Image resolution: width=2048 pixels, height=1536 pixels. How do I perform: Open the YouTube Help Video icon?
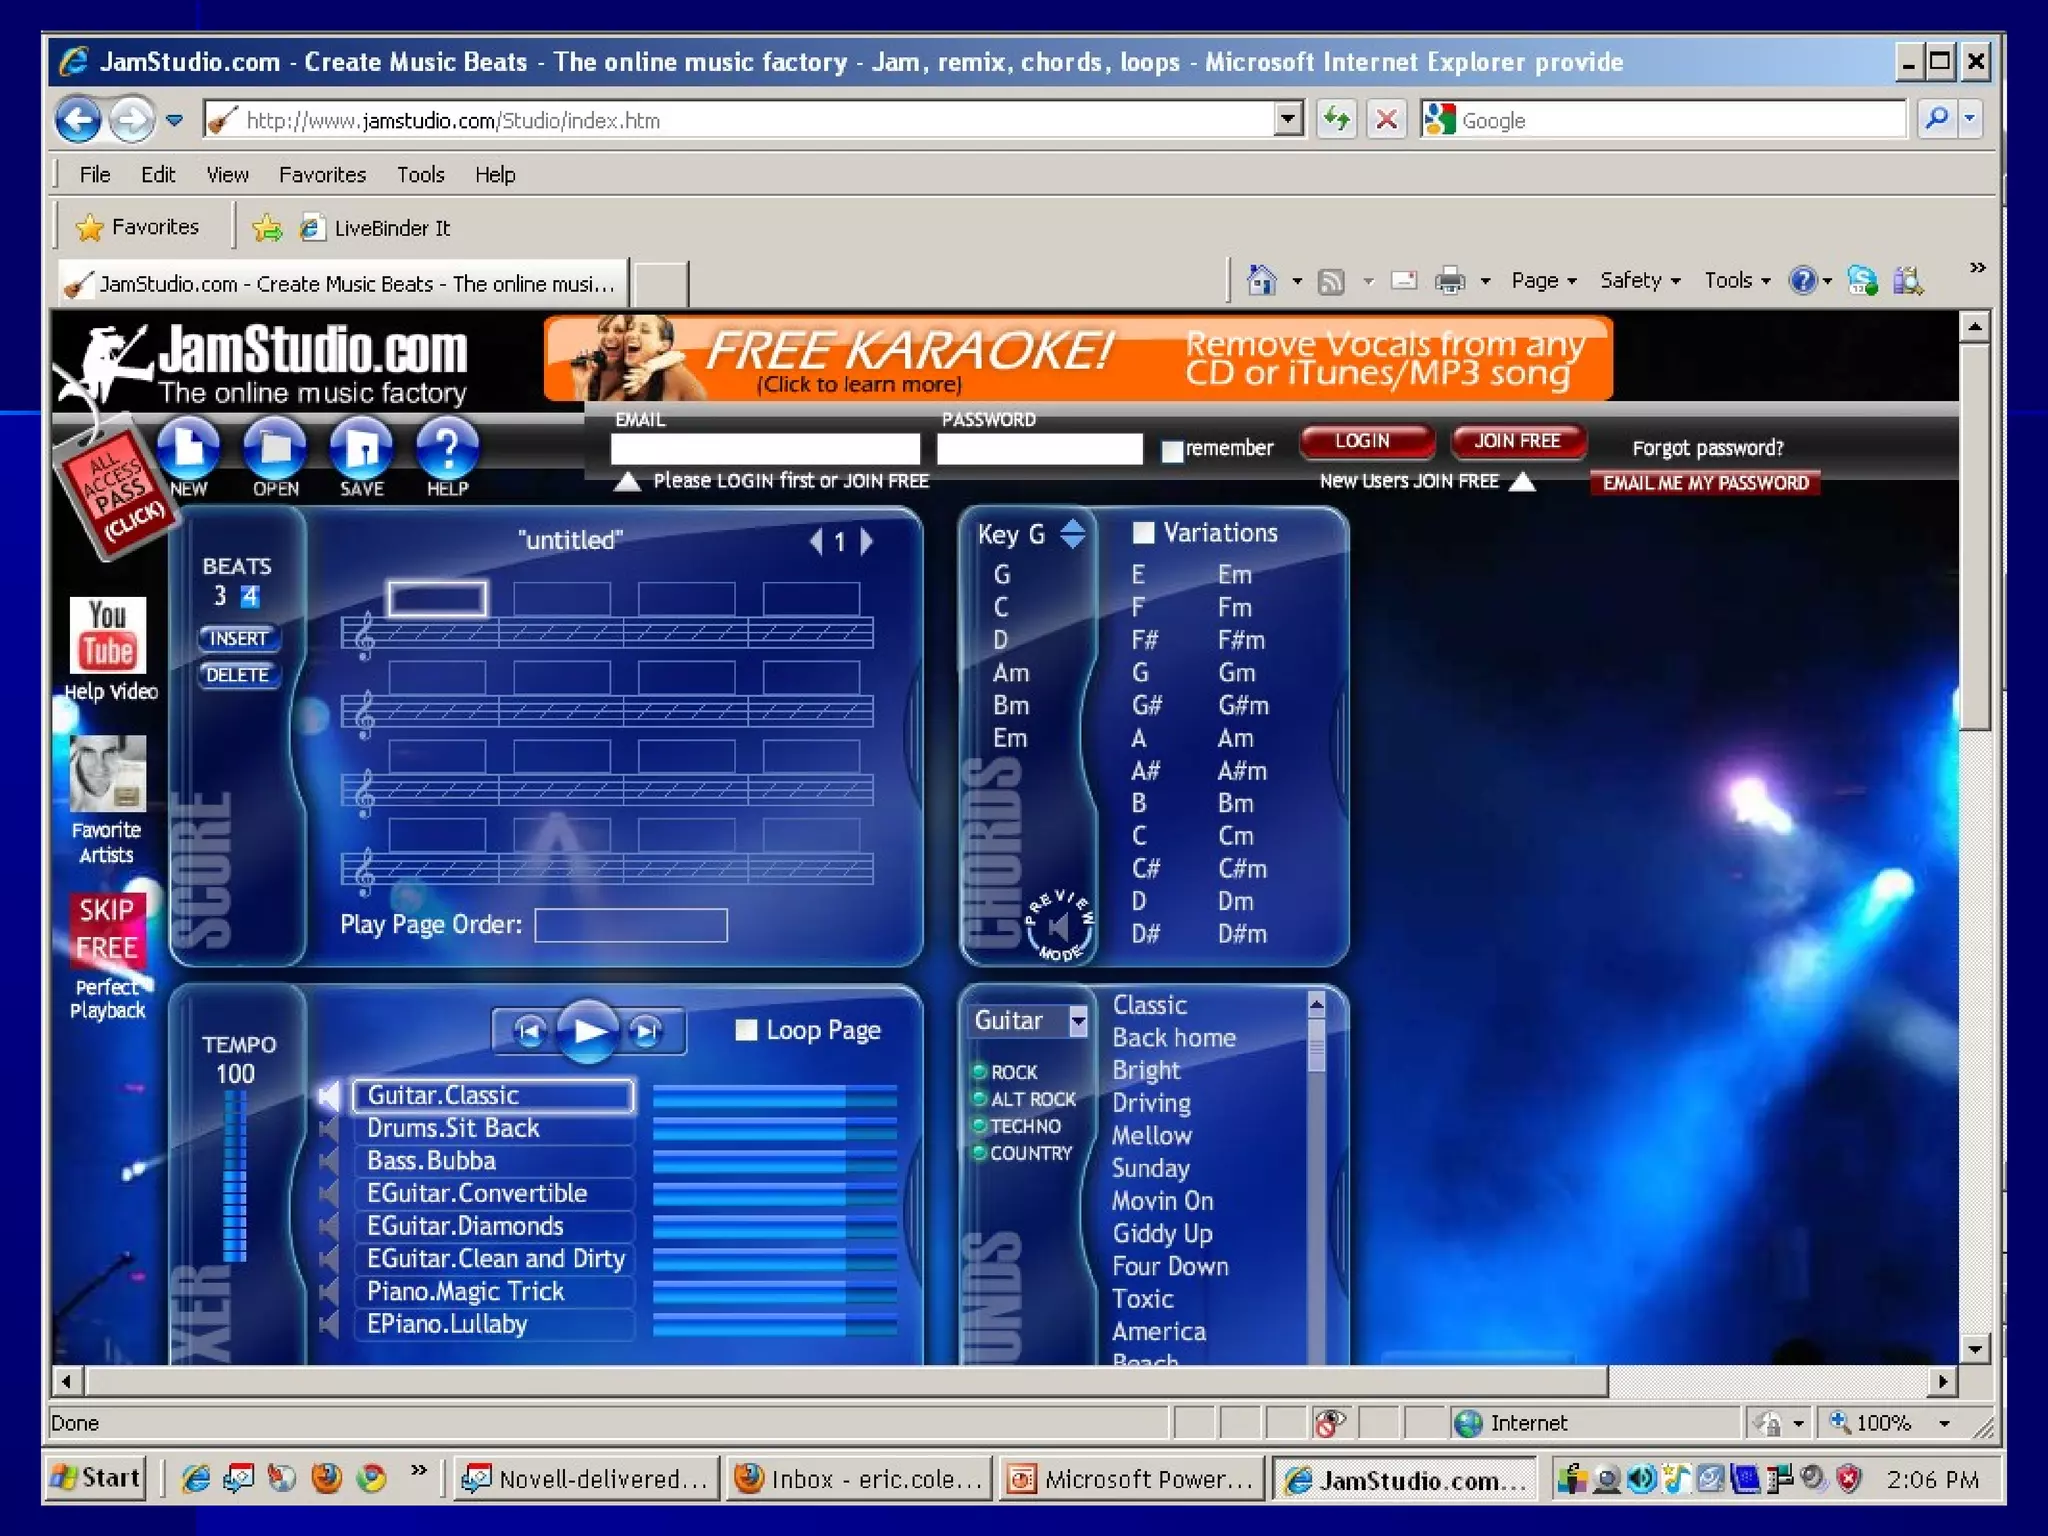pyautogui.click(x=107, y=634)
